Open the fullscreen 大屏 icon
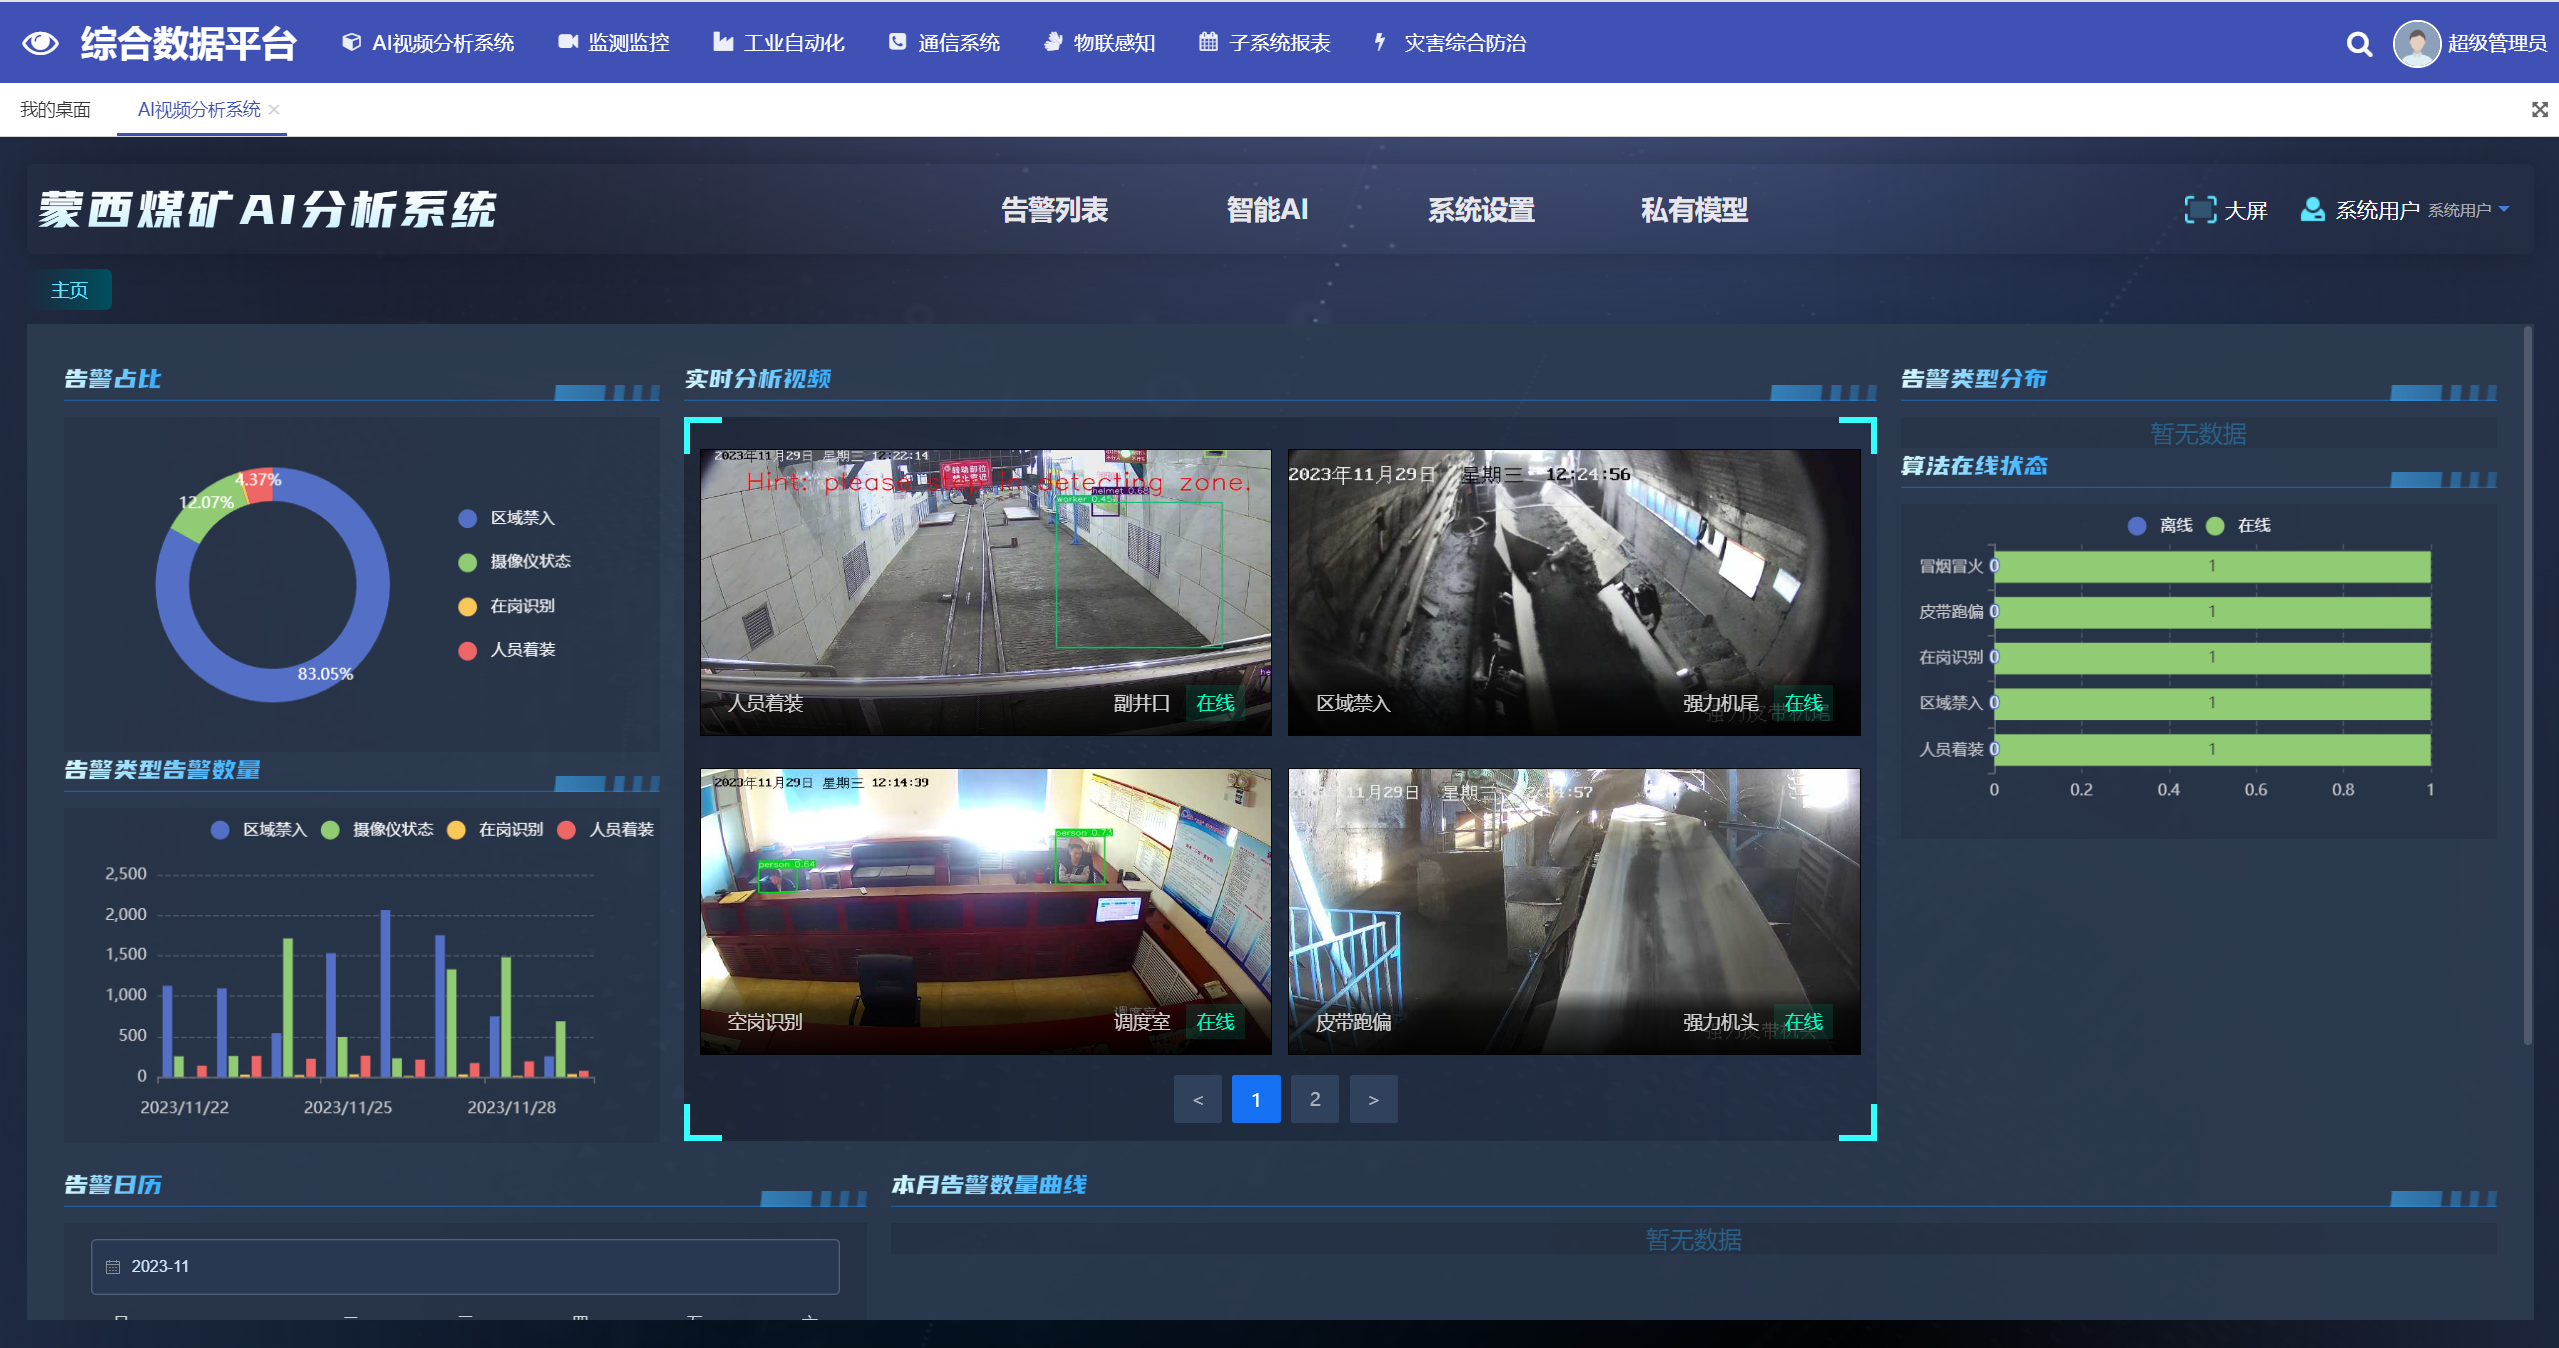This screenshot has height=1348, width=2559. coord(2200,210)
